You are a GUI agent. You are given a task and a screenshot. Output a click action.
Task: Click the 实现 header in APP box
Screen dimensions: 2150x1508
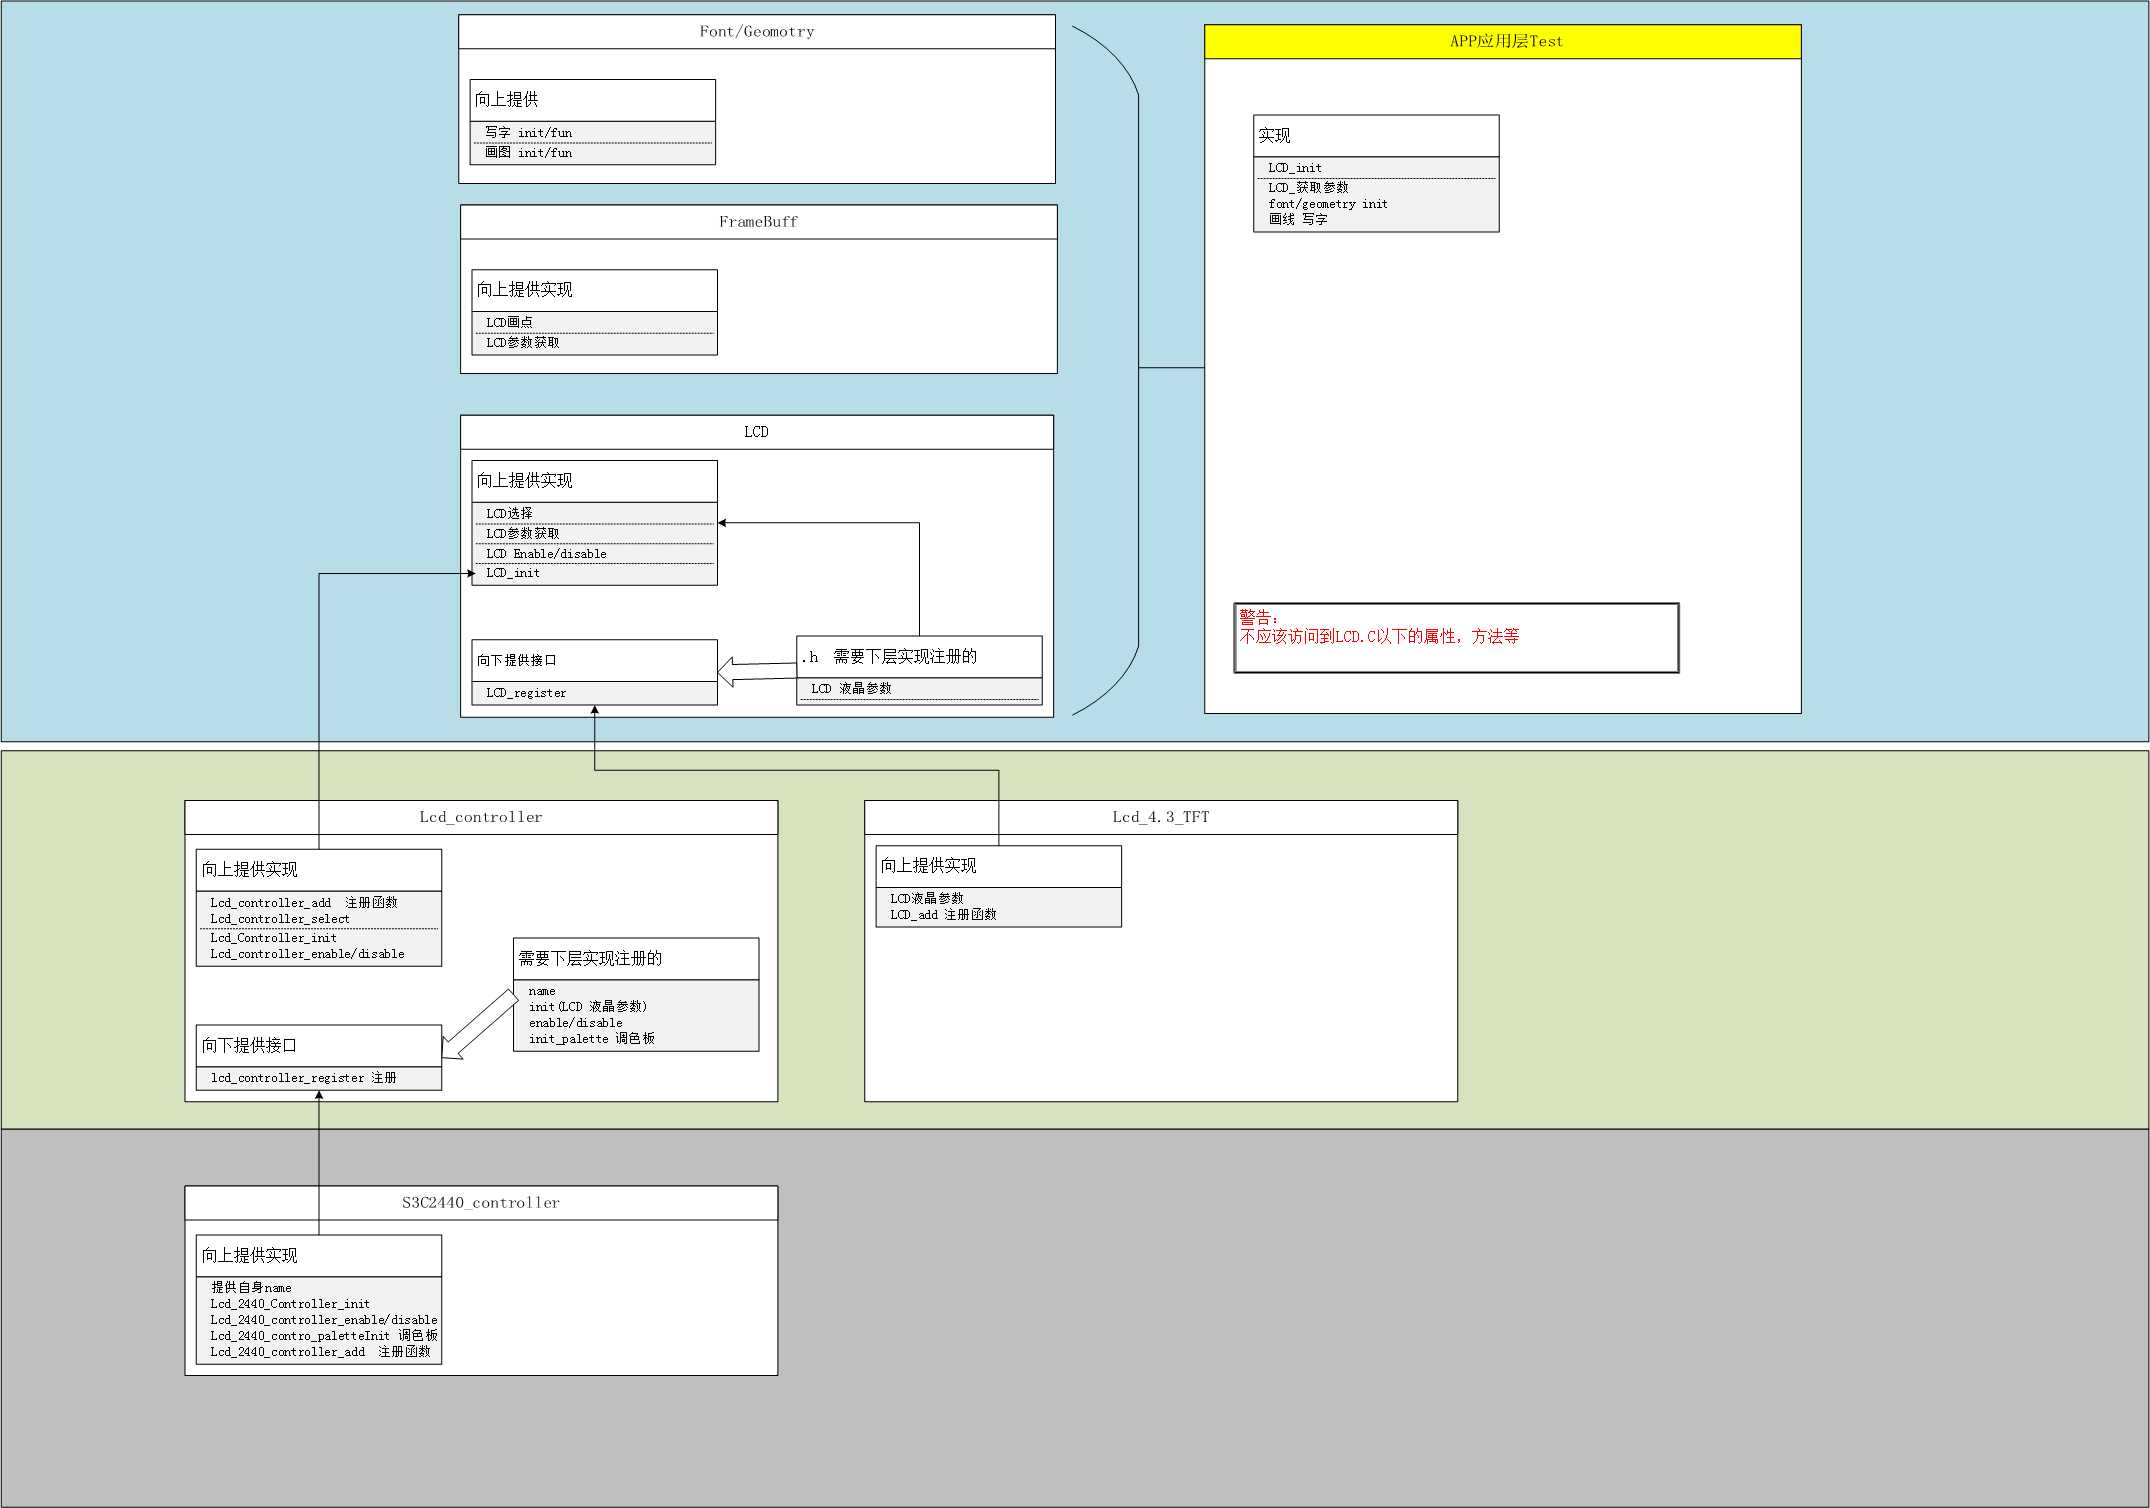click(x=1376, y=136)
